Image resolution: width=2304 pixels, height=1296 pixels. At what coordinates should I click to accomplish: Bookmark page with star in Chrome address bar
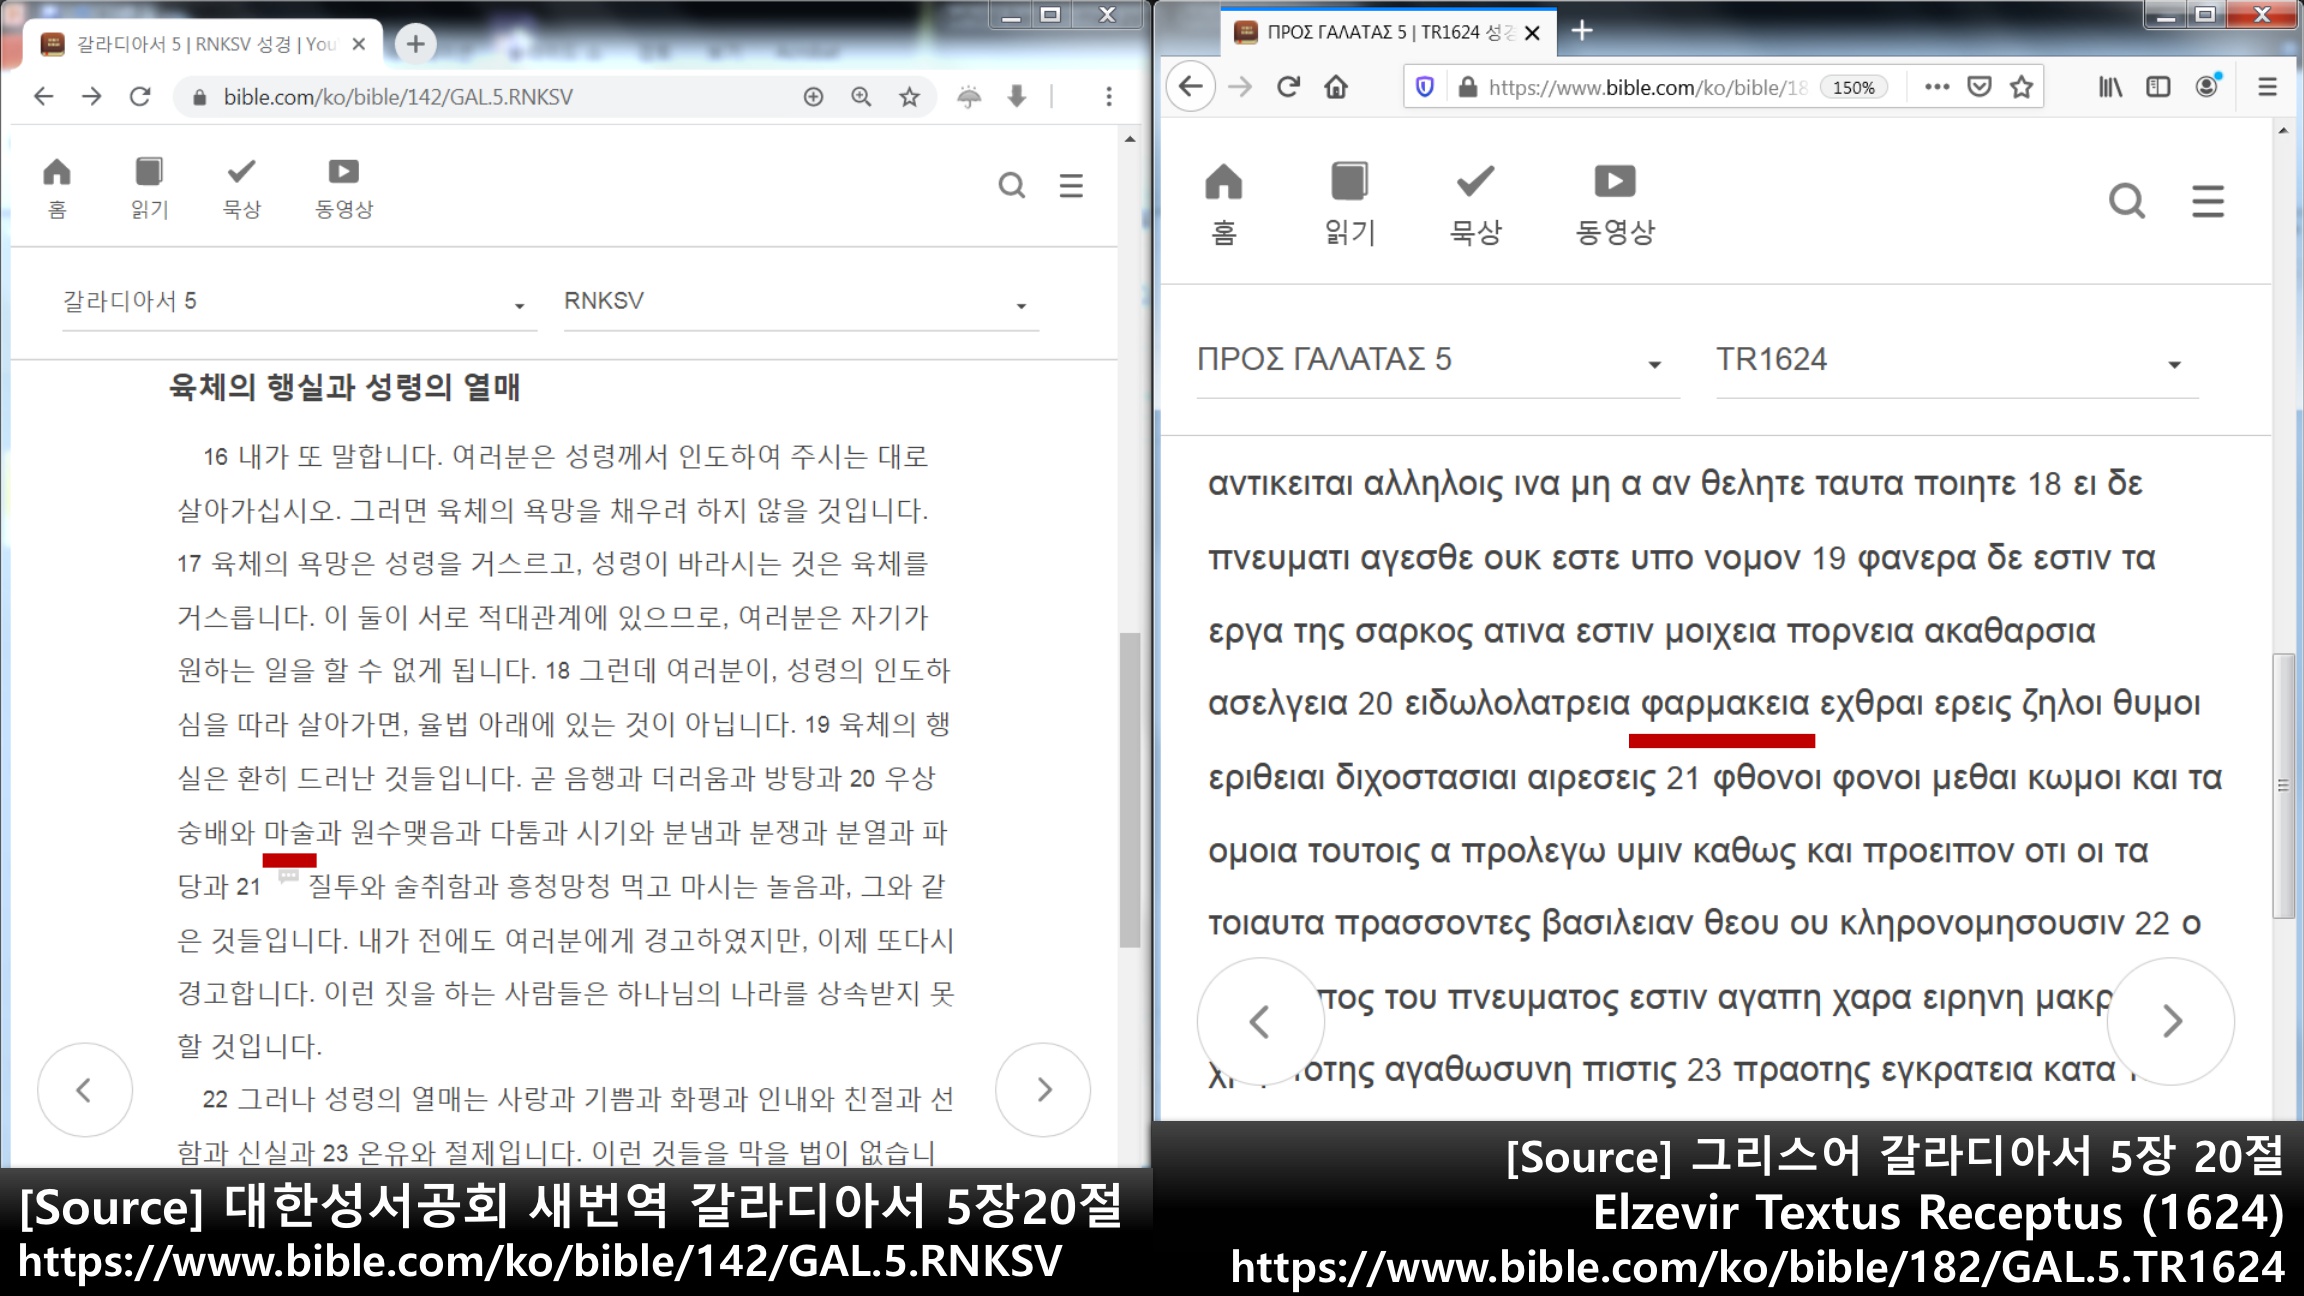[909, 97]
